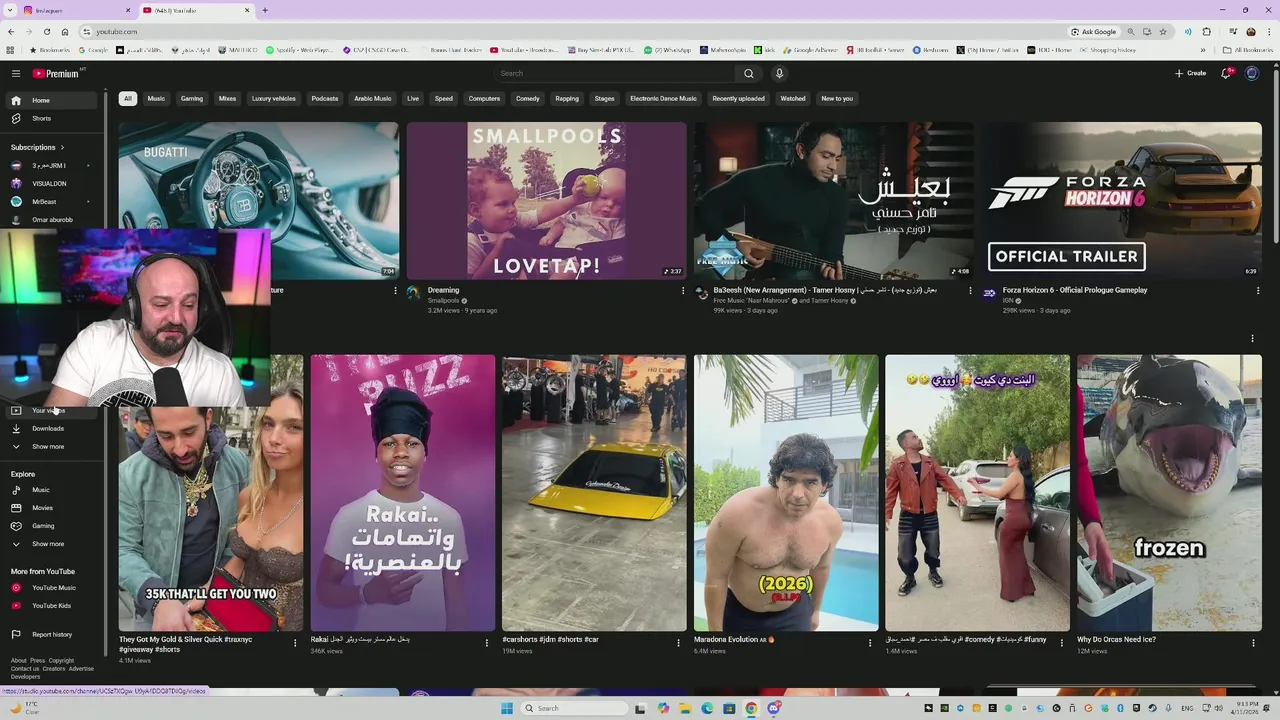Select the New to you chip
This screenshot has height=720, width=1280.
point(837,98)
